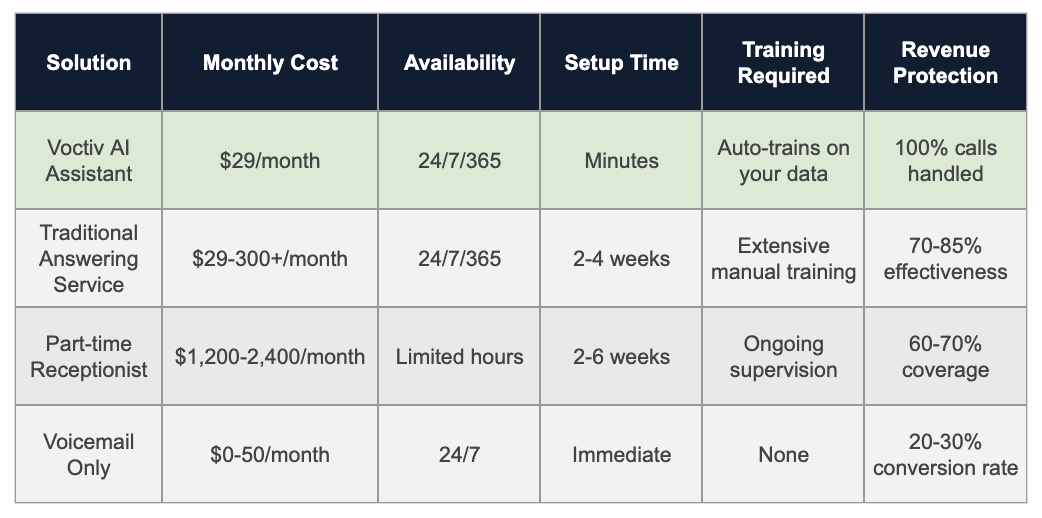The width and height of the screenshot is (1042, 518).
Task: Click the Voicemail Only row label
Action: click(89, 454)
